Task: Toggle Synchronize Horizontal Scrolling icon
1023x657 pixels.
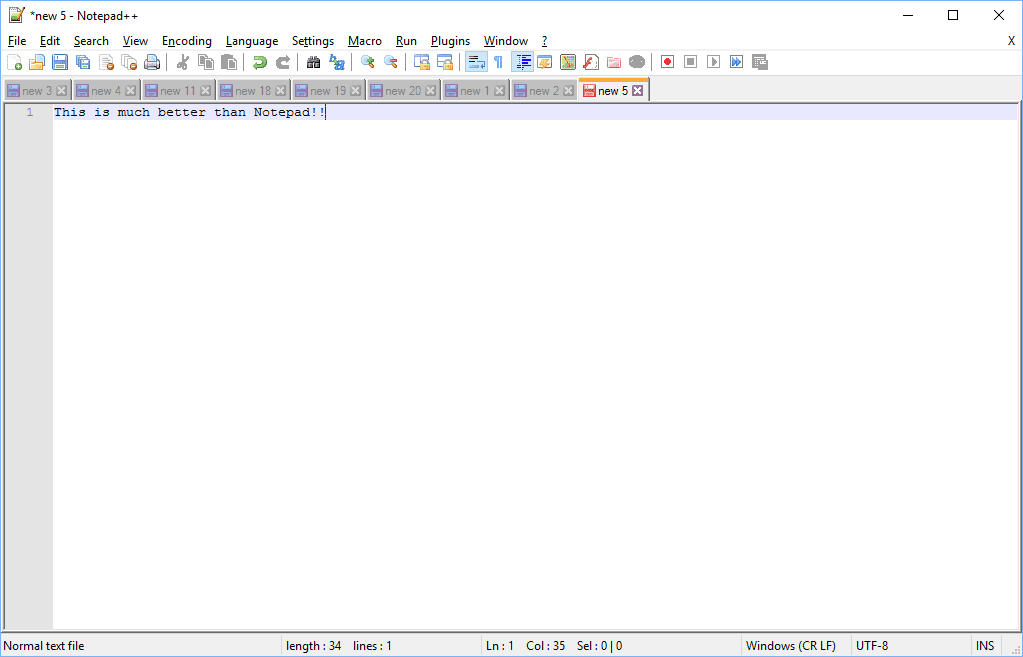Action: pyautogui.click(x=444, y=62)
